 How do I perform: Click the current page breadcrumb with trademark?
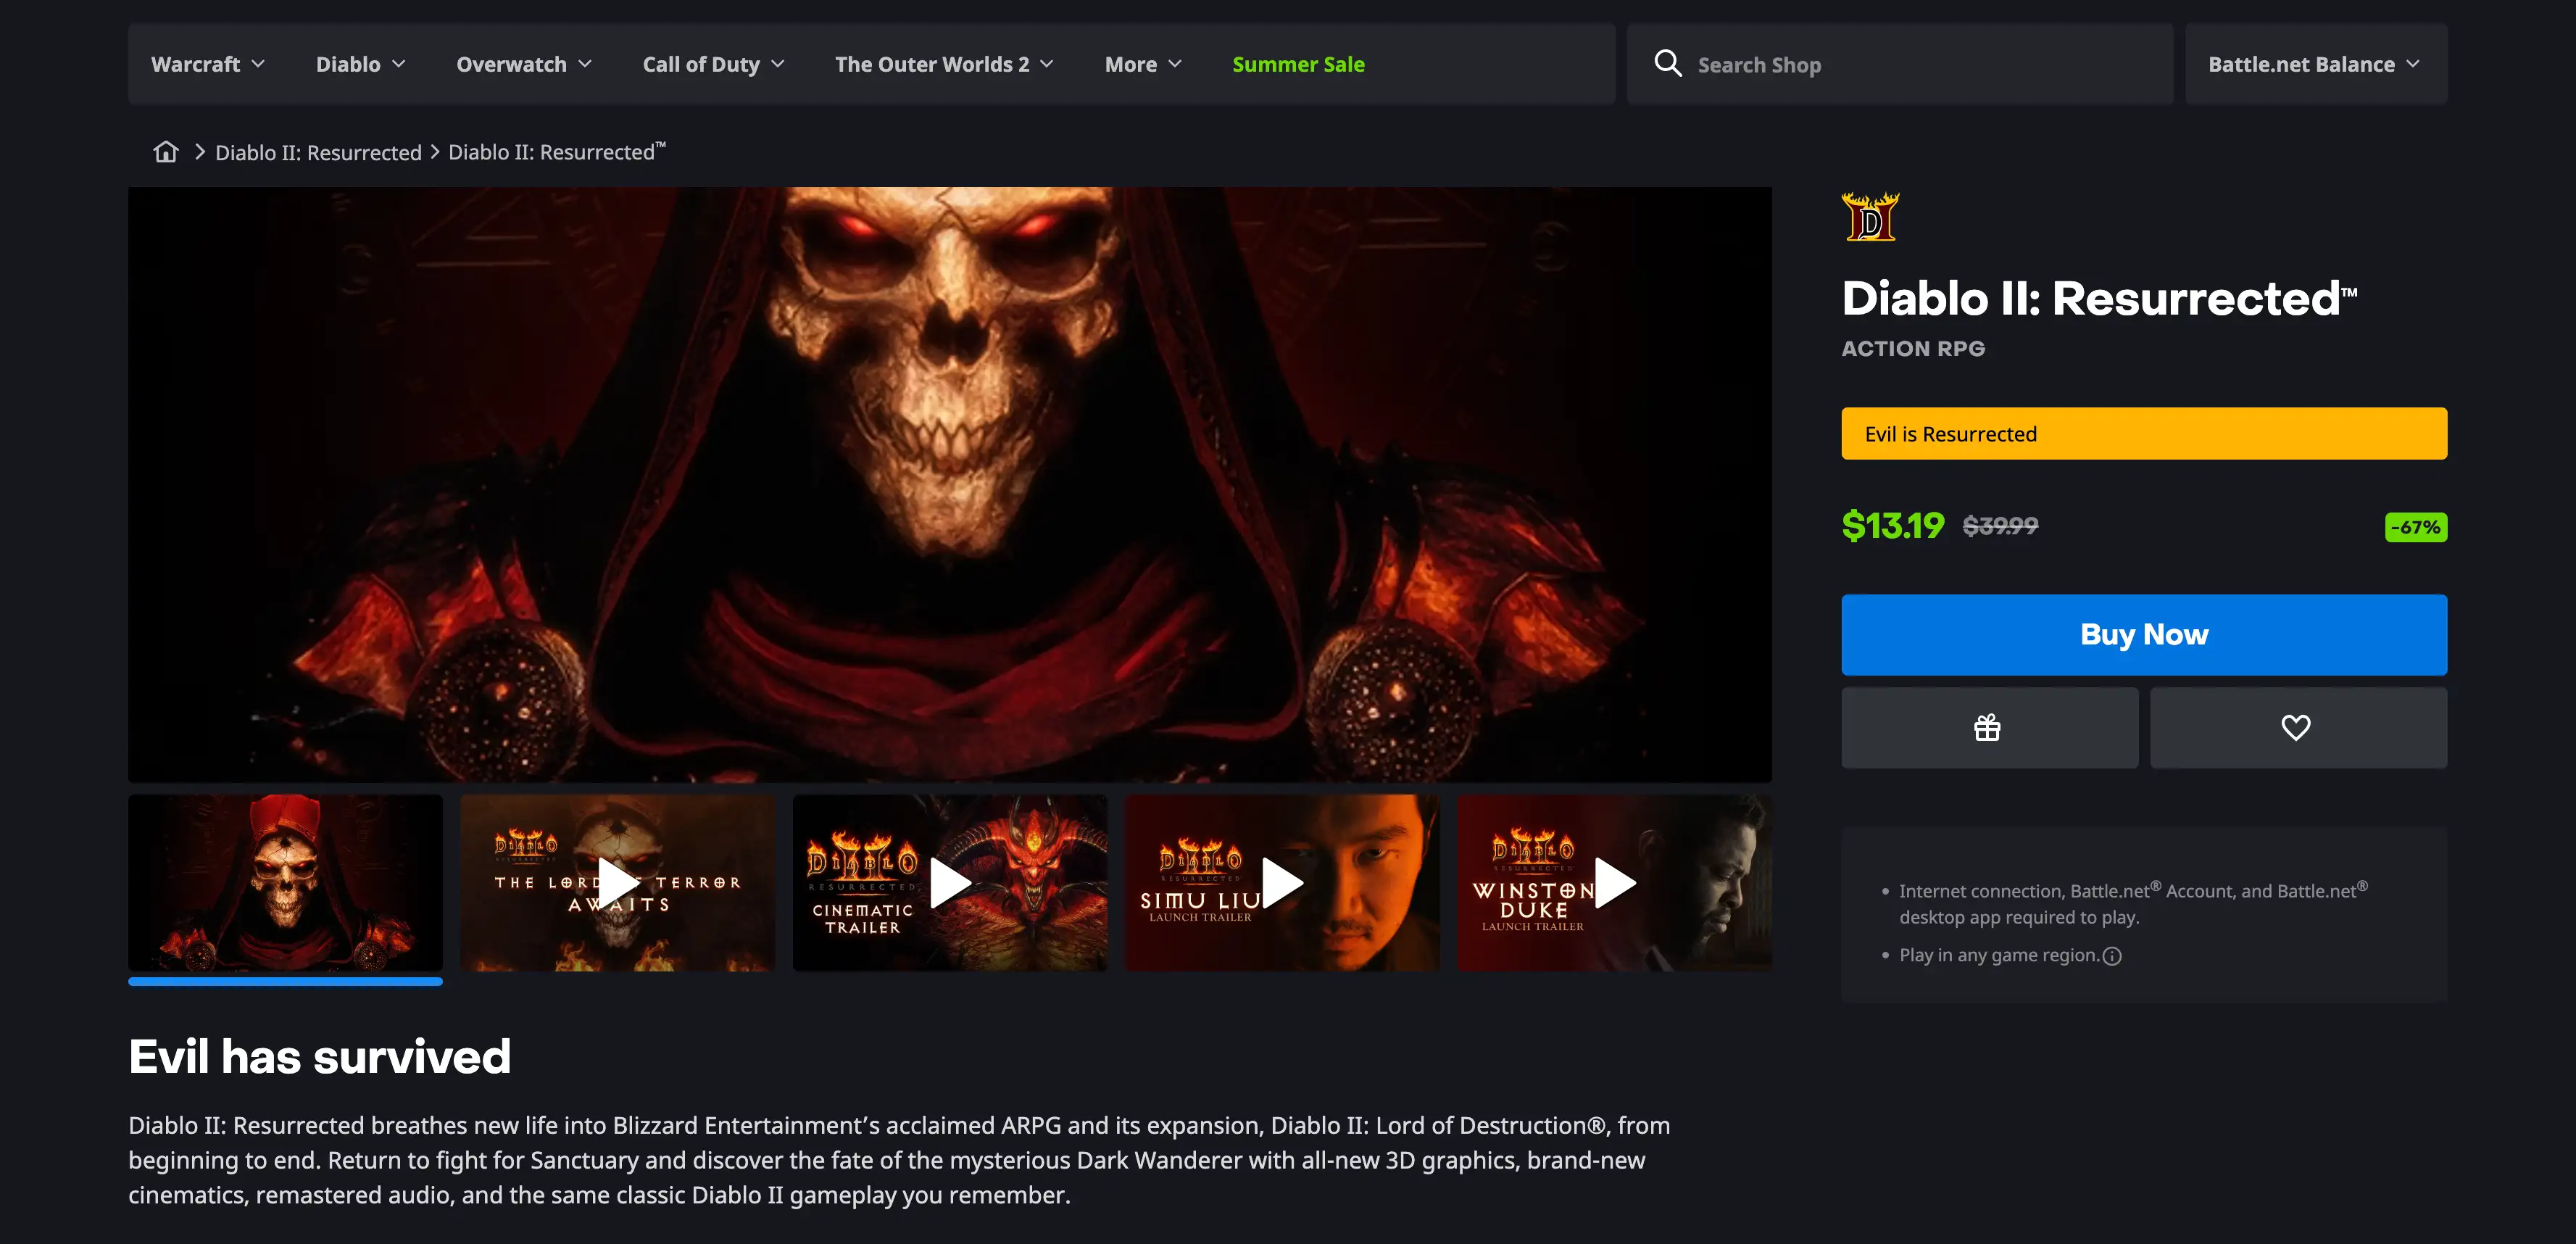556,152
